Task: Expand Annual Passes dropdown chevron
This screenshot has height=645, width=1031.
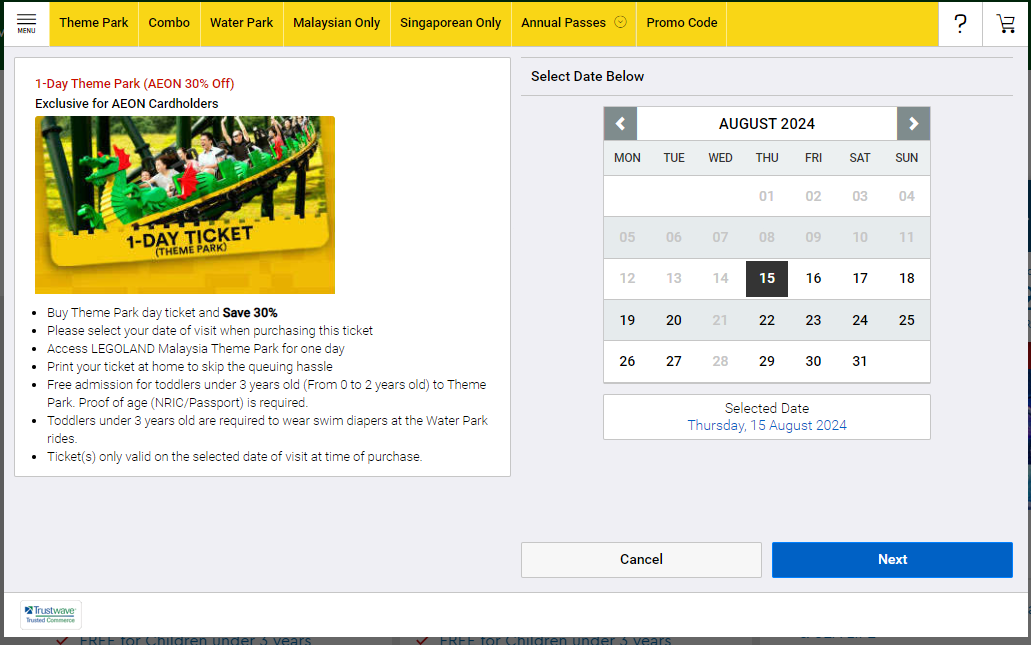Action: point(620,22)
